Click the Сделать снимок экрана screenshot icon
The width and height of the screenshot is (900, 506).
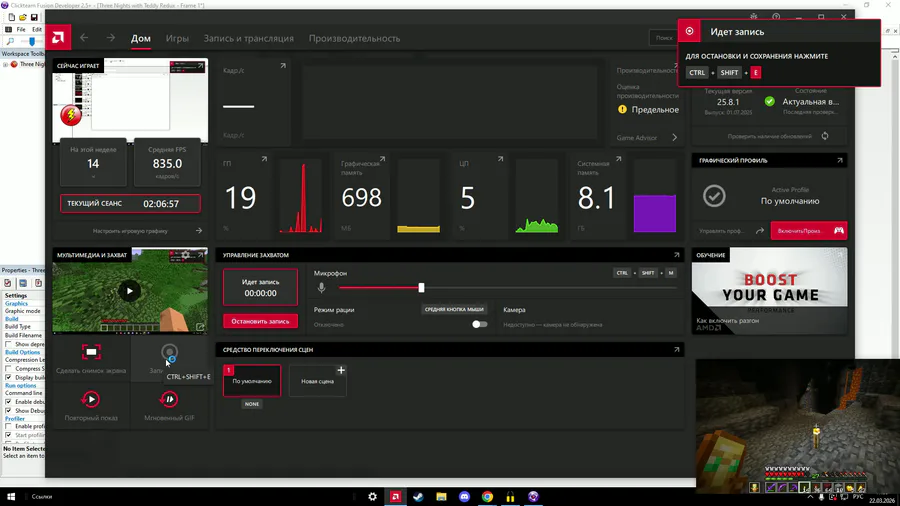point(91,352)
